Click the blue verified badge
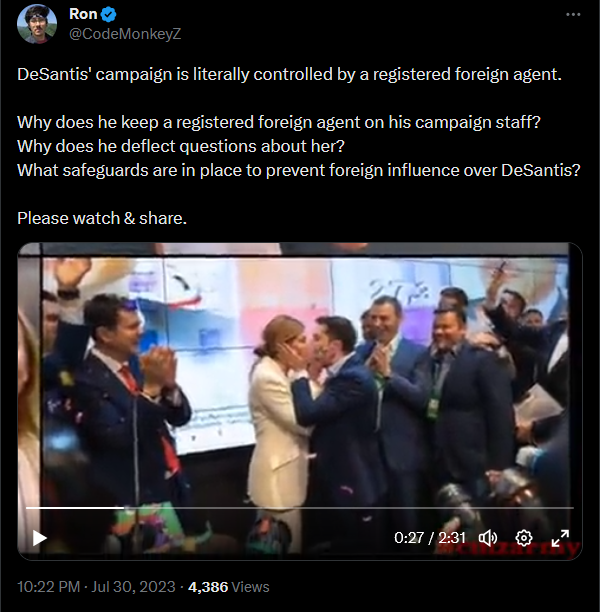 pyautogui.click(x=108, y=14)
